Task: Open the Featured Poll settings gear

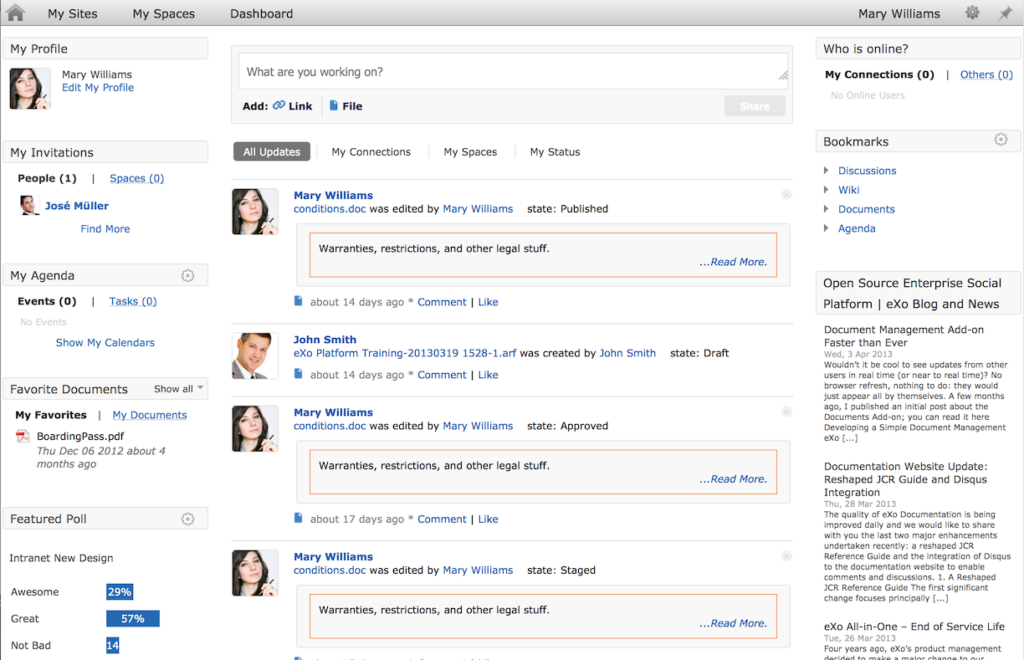Action: click(x=188, y=518)
